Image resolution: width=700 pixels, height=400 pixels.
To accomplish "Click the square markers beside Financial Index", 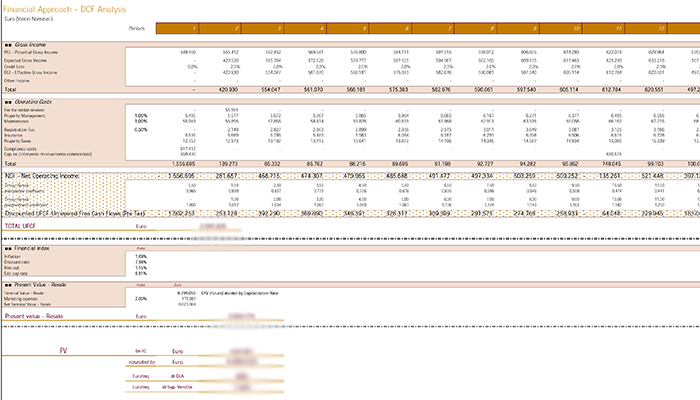I will point(8,249).
